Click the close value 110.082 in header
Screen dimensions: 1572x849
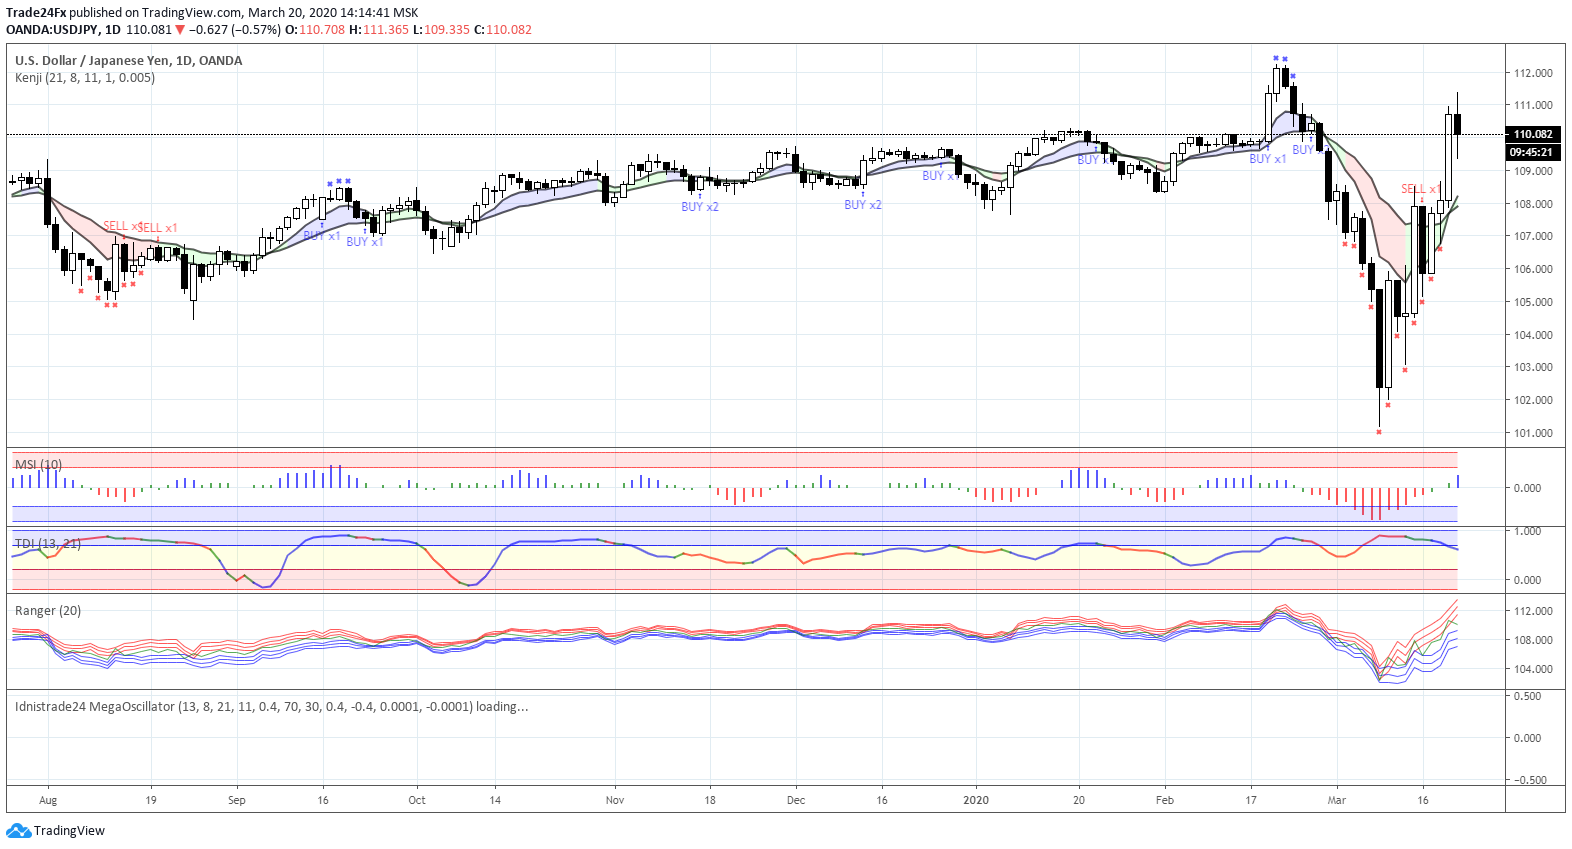(509, 30)
